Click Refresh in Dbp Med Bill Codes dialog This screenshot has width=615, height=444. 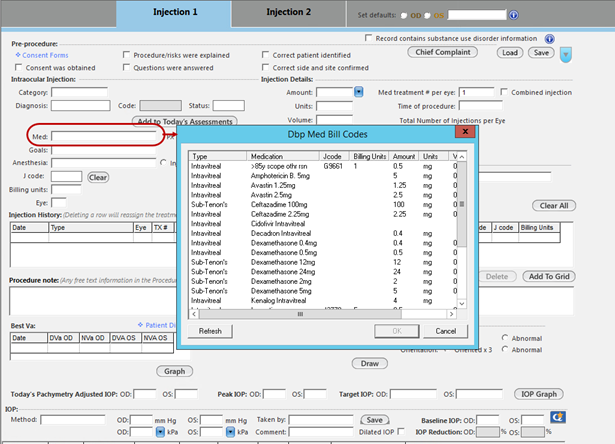pos(210,331)
